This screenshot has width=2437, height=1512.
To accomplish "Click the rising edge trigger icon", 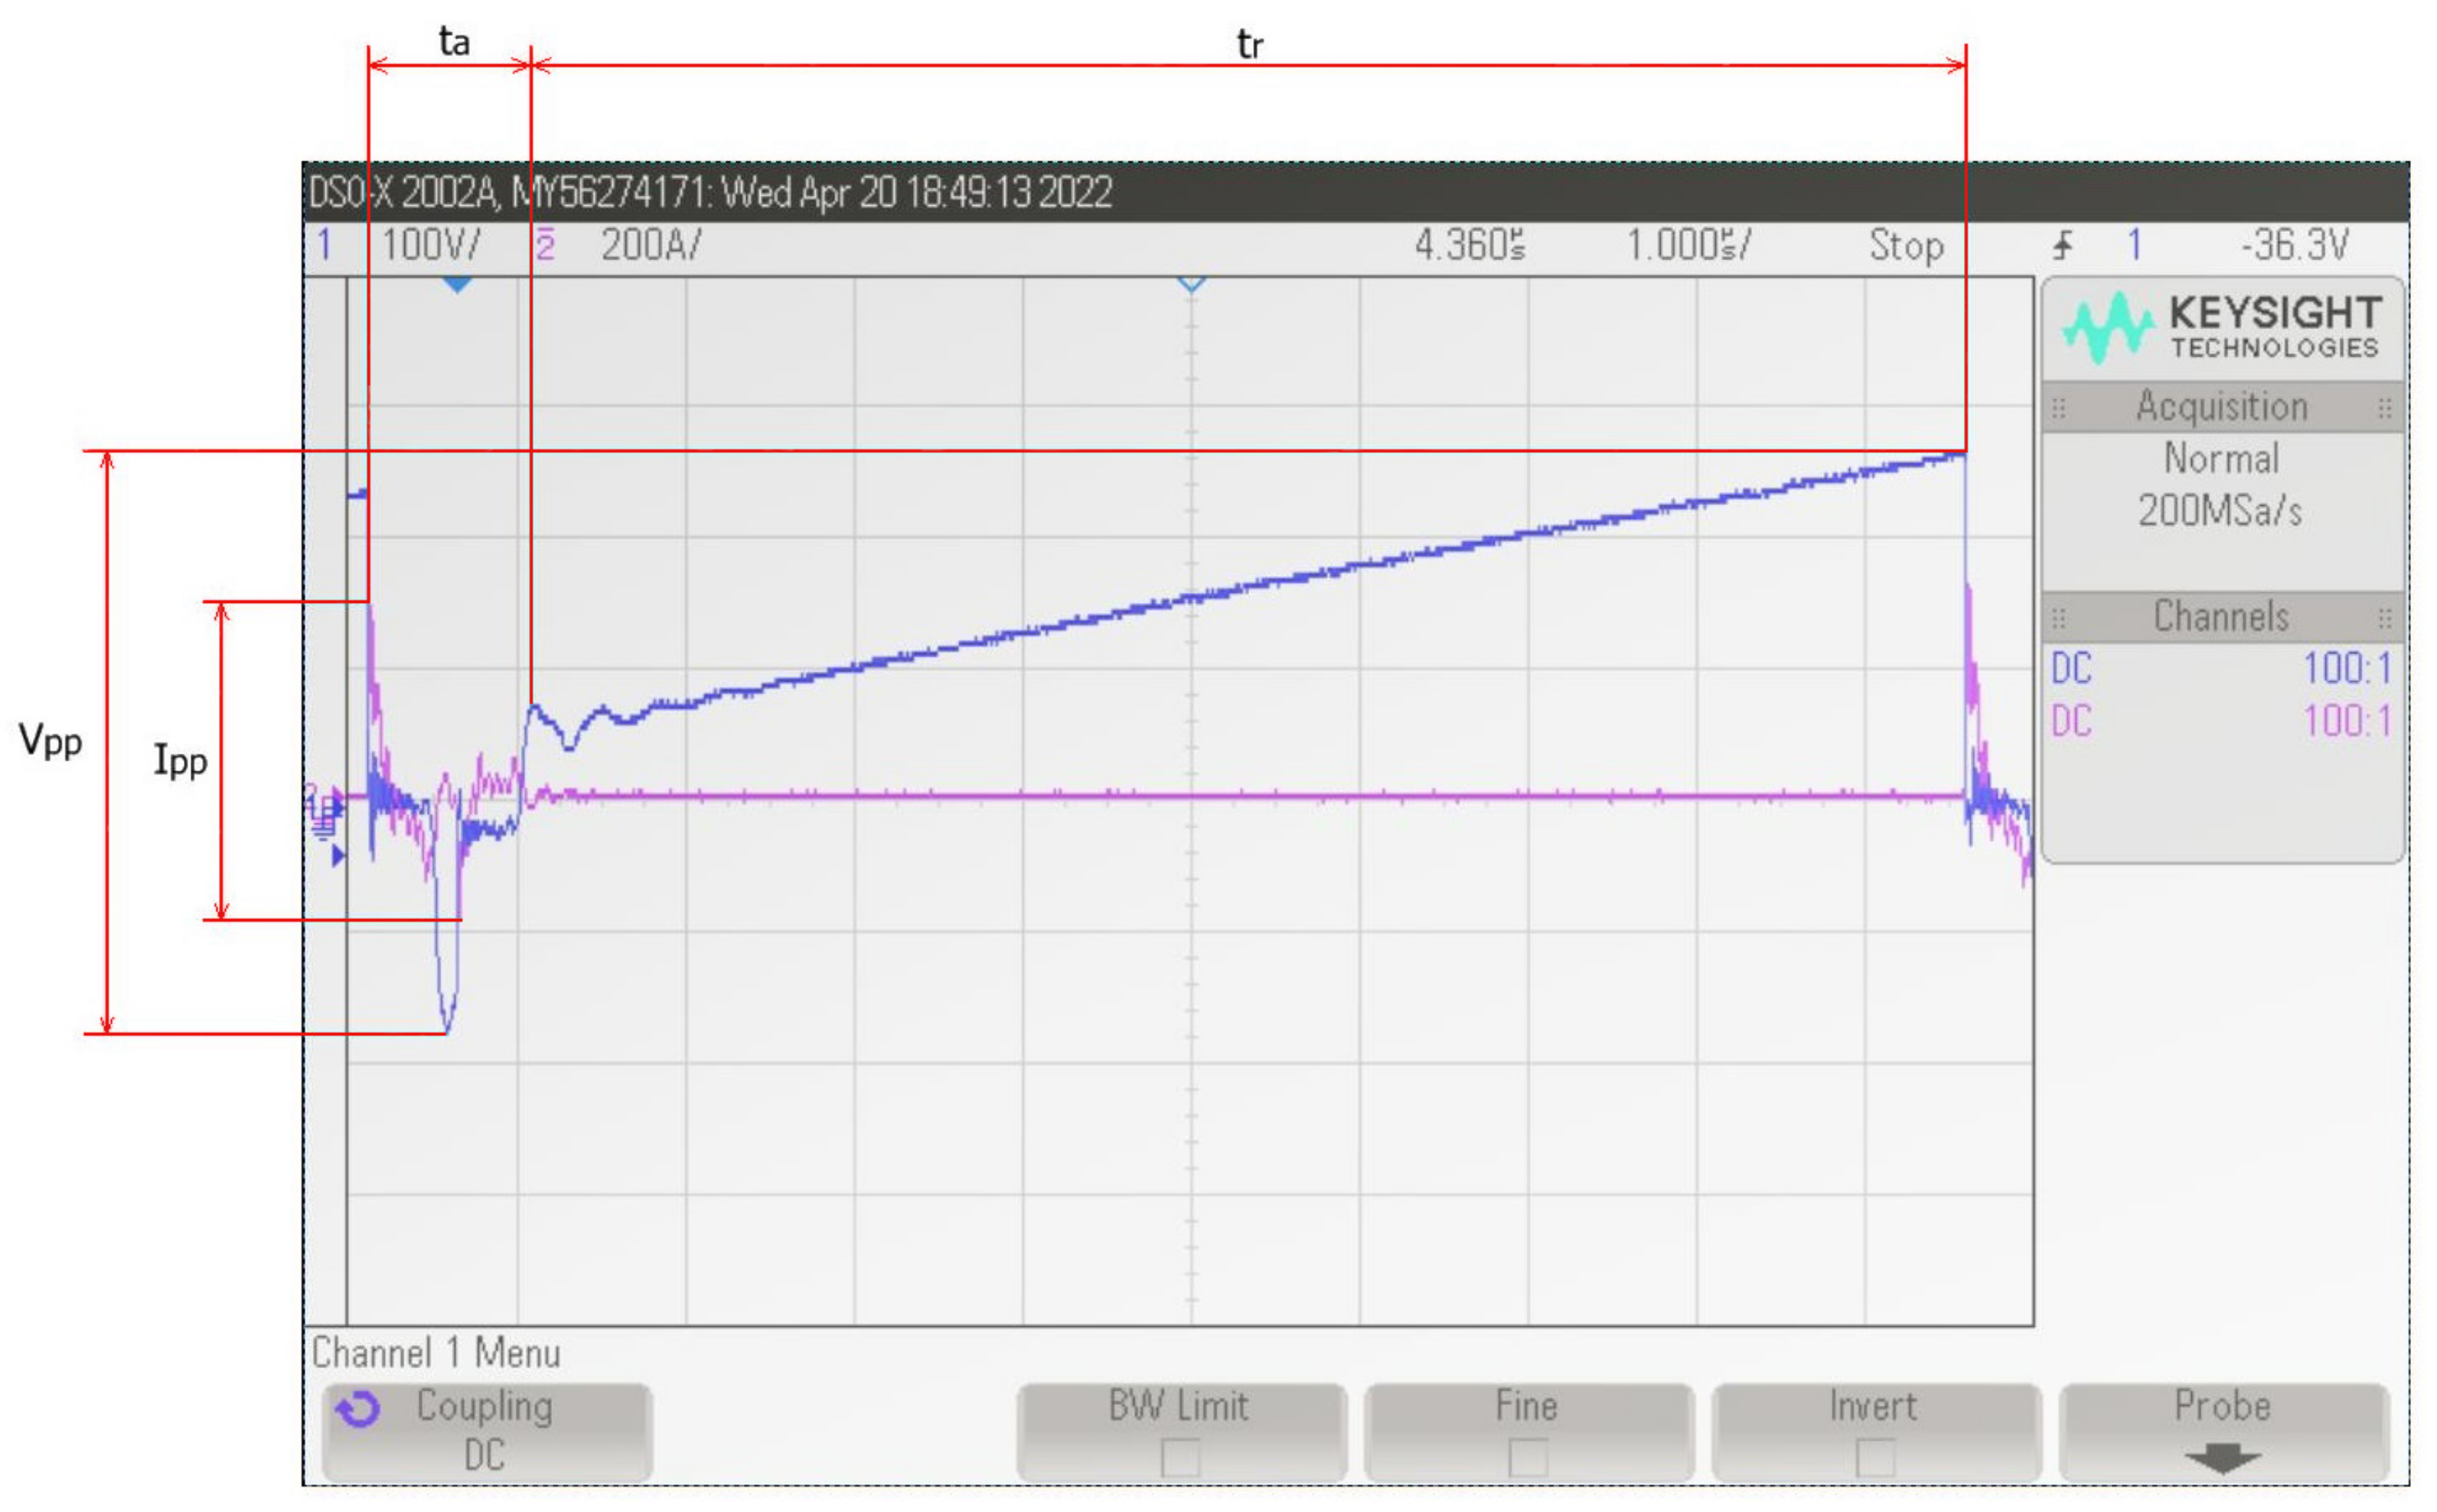I will click(2063, 245).
